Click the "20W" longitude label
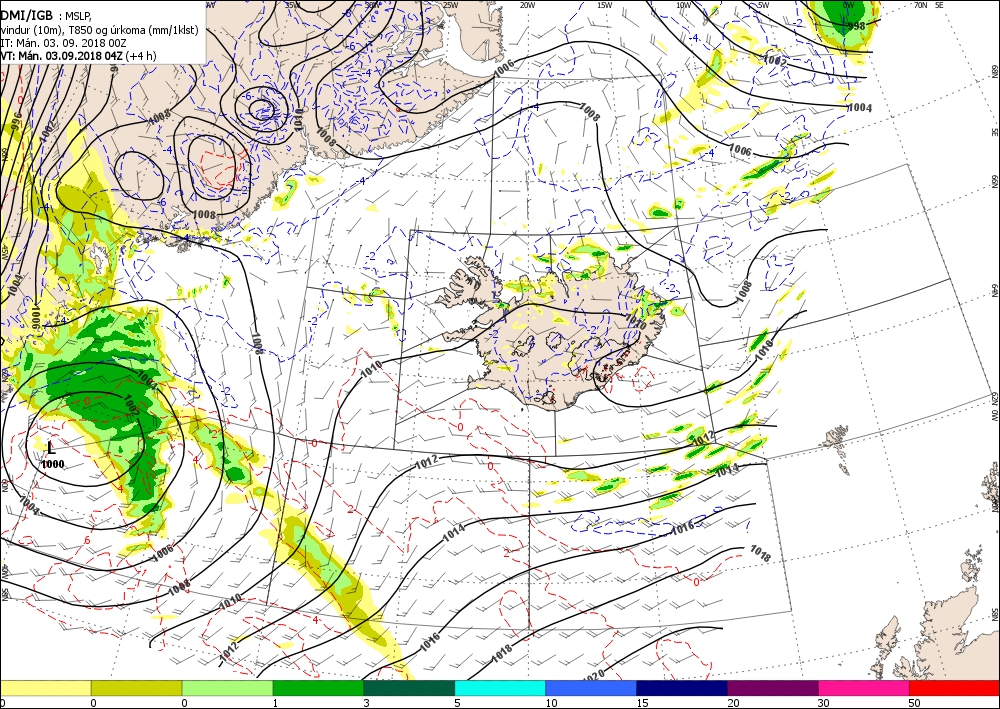Viewport: 1000px width, 709px height. 527,5
